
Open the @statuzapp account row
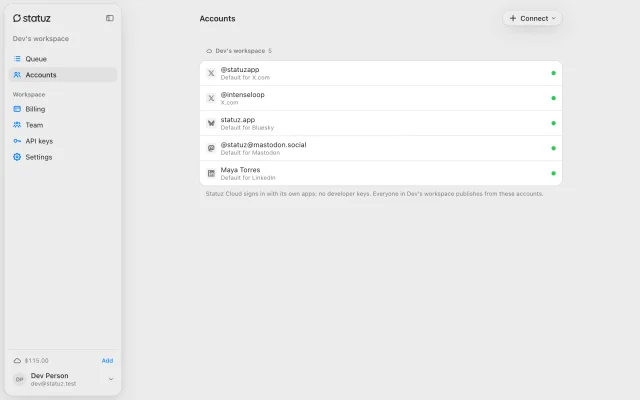tap(381, 73)
